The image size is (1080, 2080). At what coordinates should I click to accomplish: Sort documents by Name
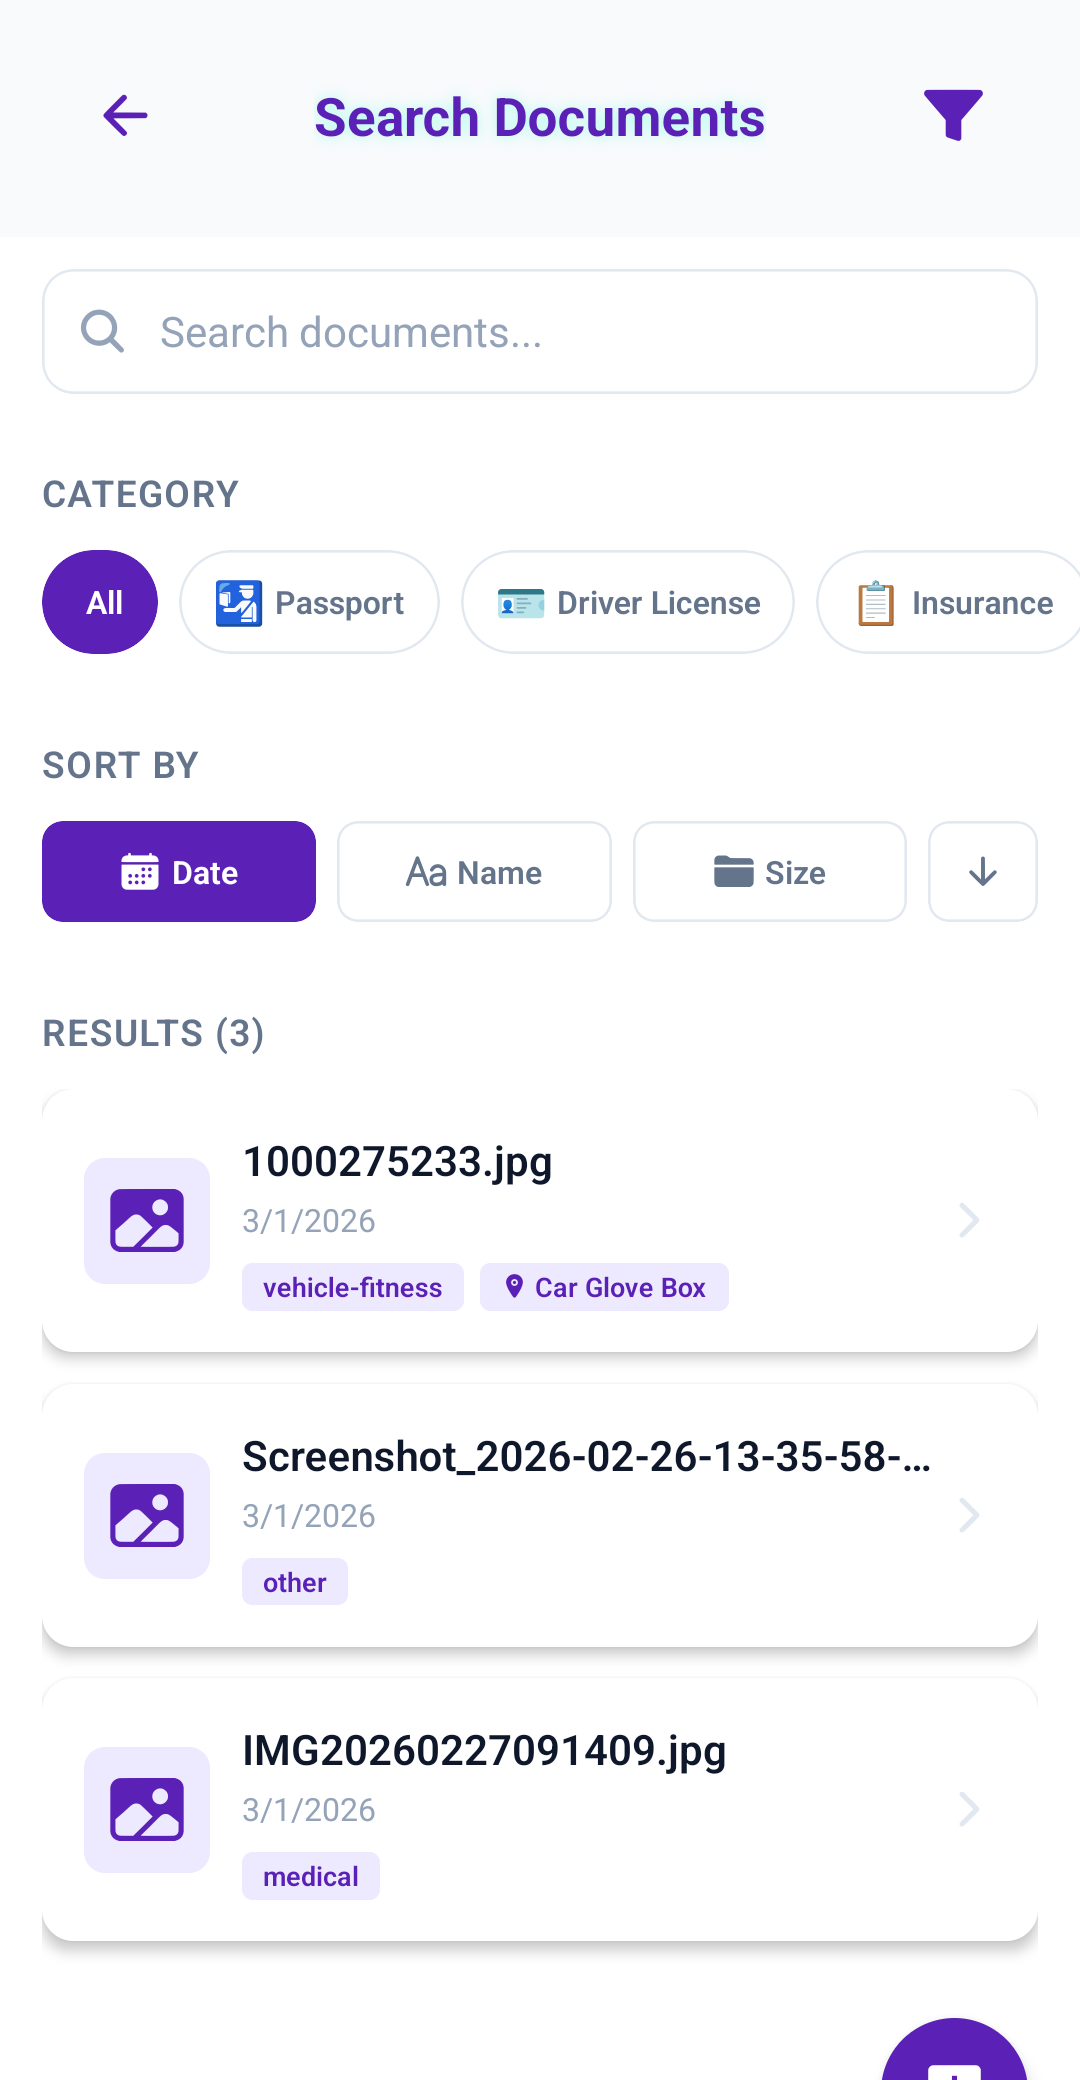click(x=474, y=872)
